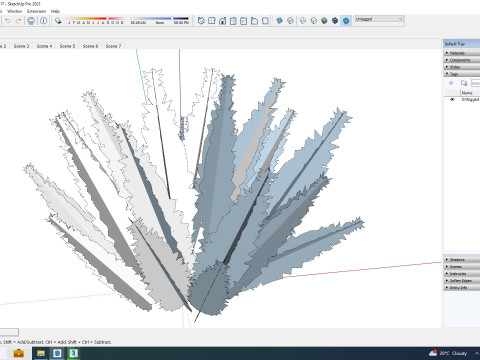Select Shaded With Textures style icon
Image resolution: width=480 pixels, height=360 pixels.
[x=335, y=21]
